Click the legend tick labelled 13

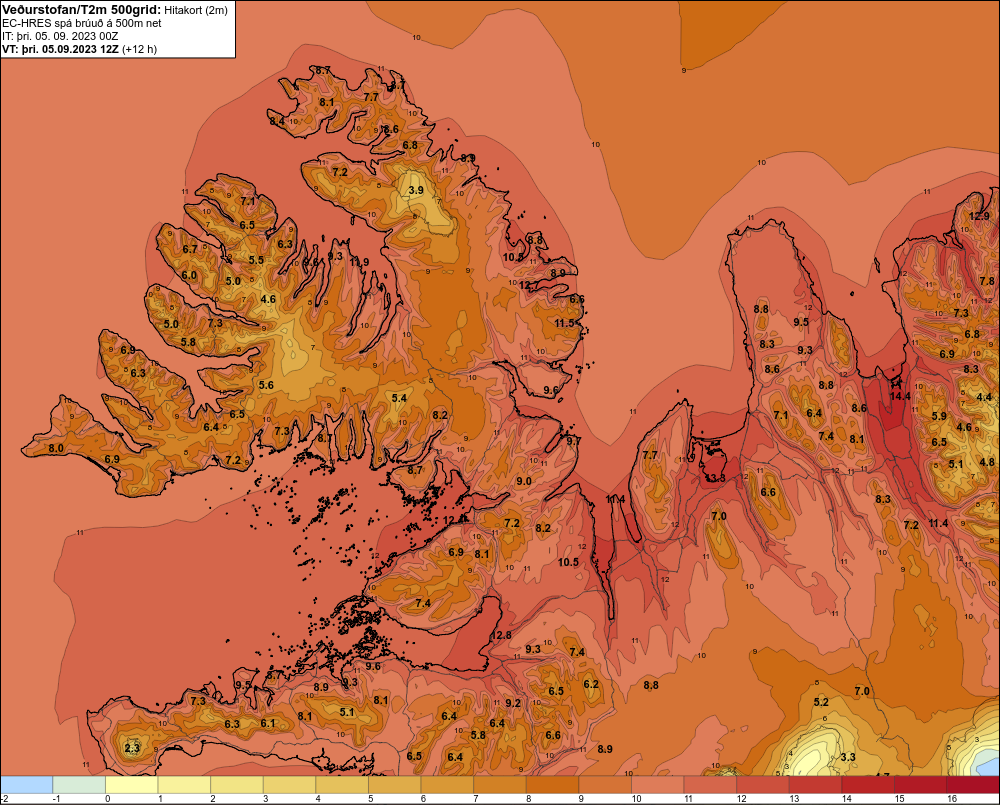coord(794,799)
